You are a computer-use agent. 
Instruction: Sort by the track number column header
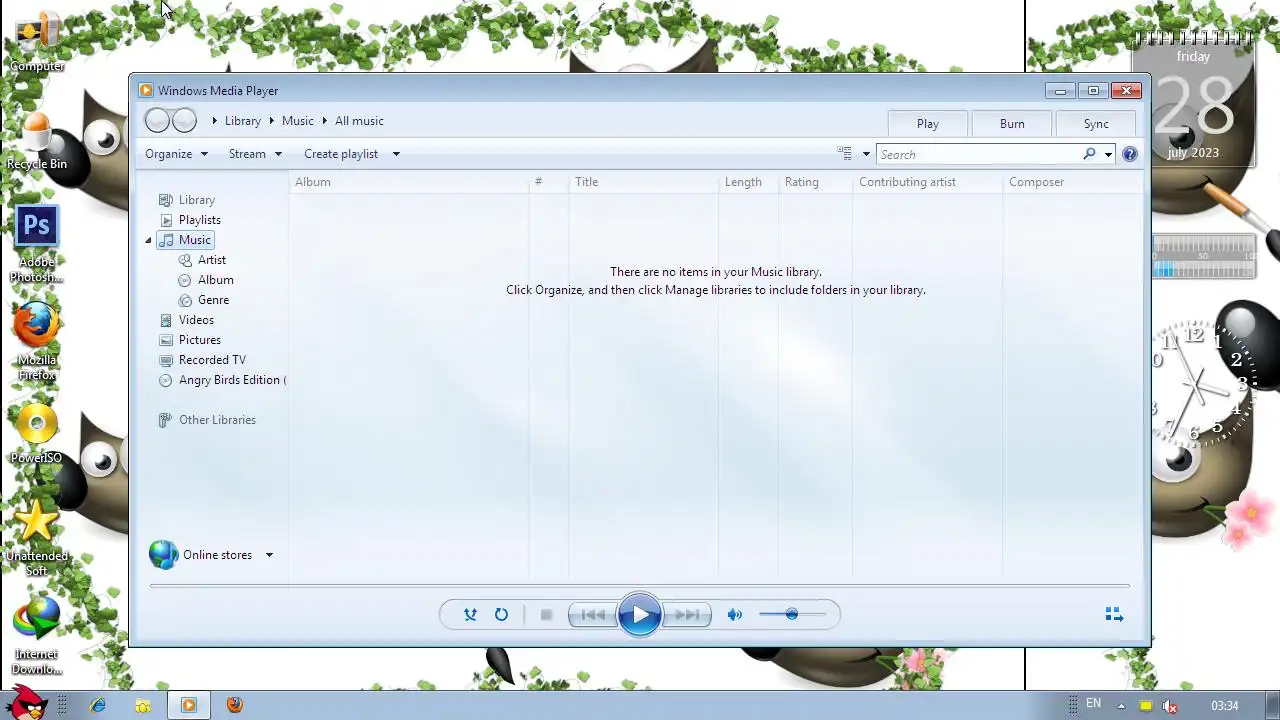coord(548,182)
